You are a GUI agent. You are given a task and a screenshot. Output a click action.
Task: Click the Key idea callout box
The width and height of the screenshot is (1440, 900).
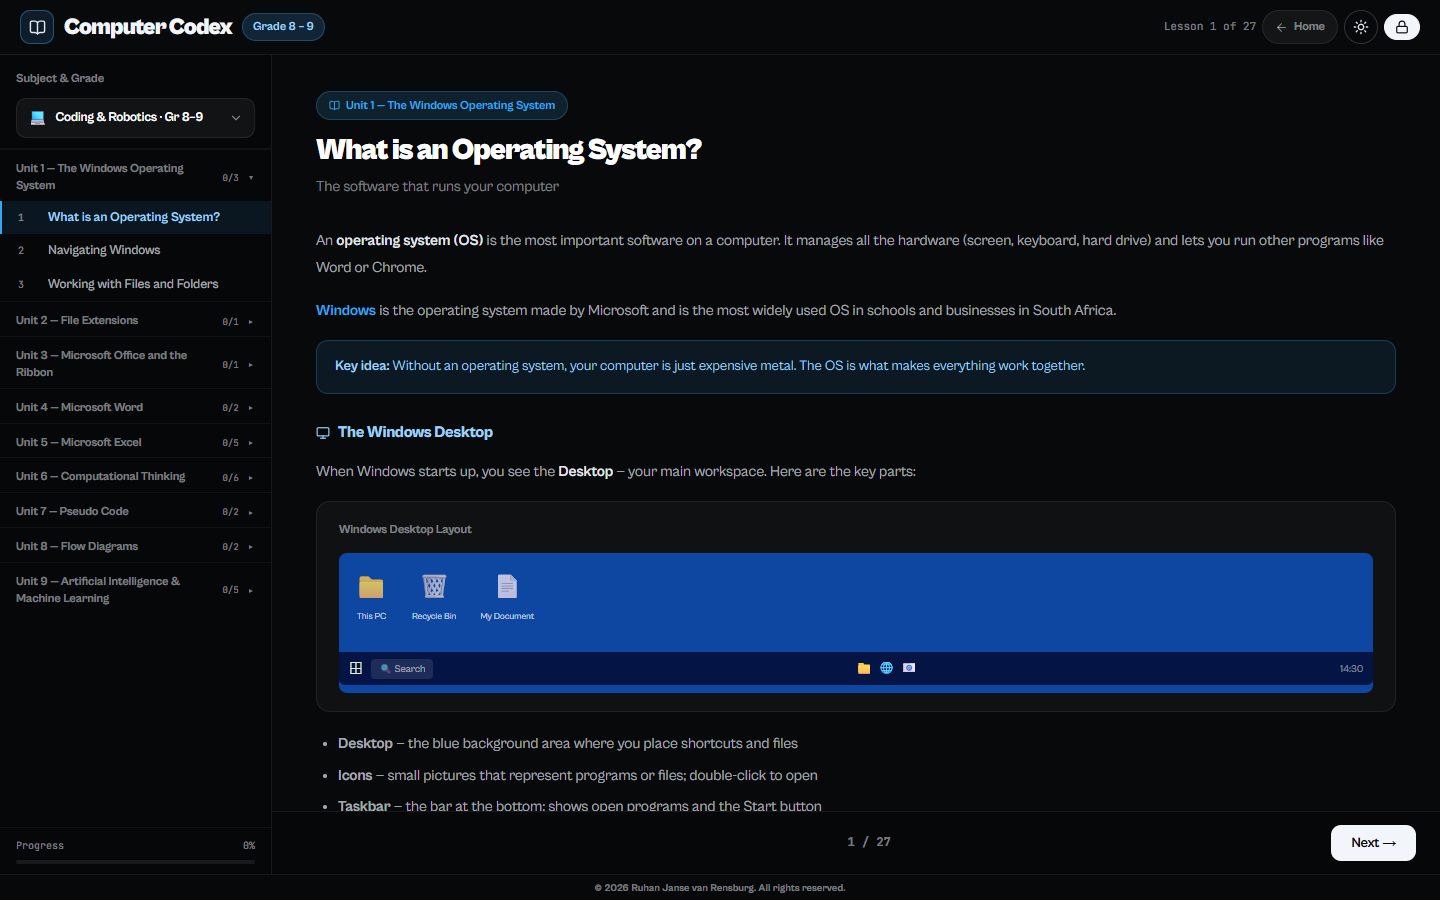pyautogui.click(x=855, y=366)
